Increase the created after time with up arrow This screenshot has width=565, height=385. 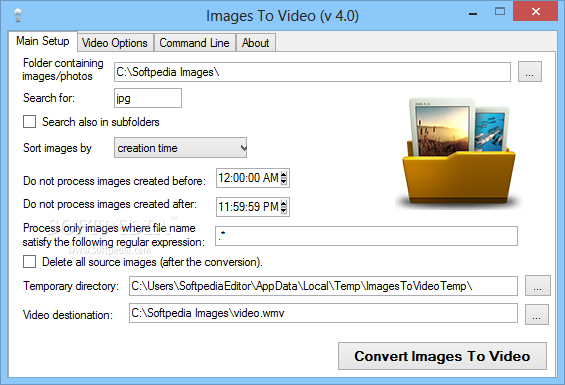click(284, 203)
